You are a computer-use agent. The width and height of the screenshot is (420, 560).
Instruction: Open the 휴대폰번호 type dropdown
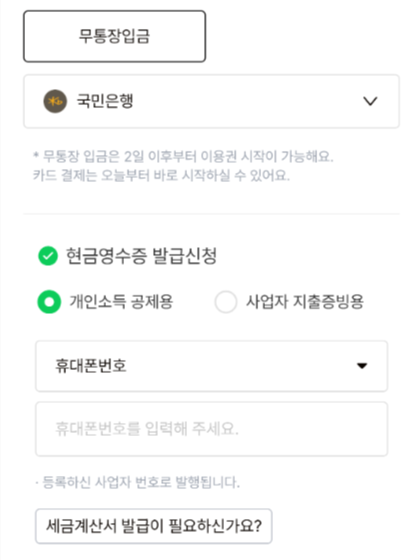211,366
